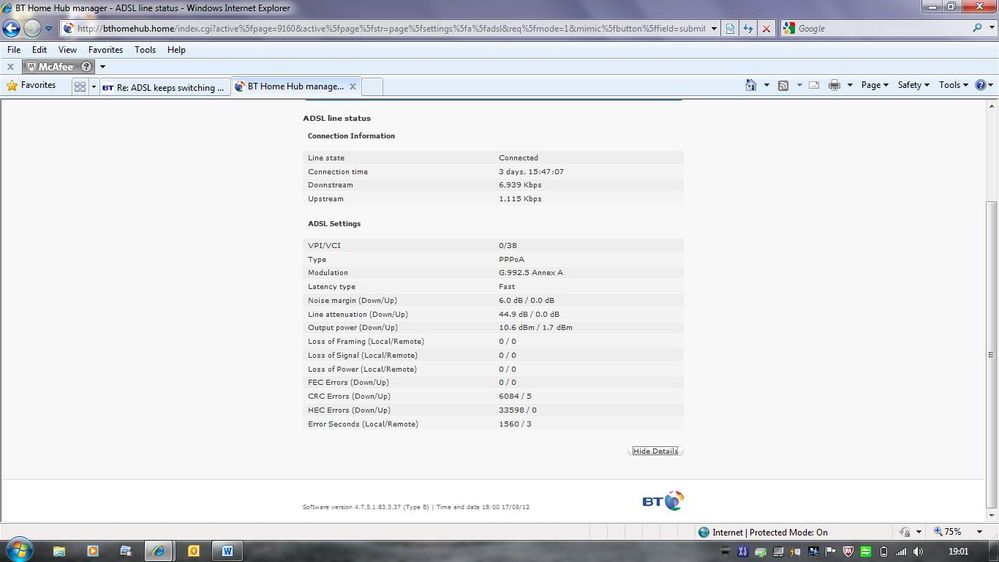This screenshot has height=562, width=999.
Task: Click the Internet Explorer taskbar button
Action: [x=159, y=551]
